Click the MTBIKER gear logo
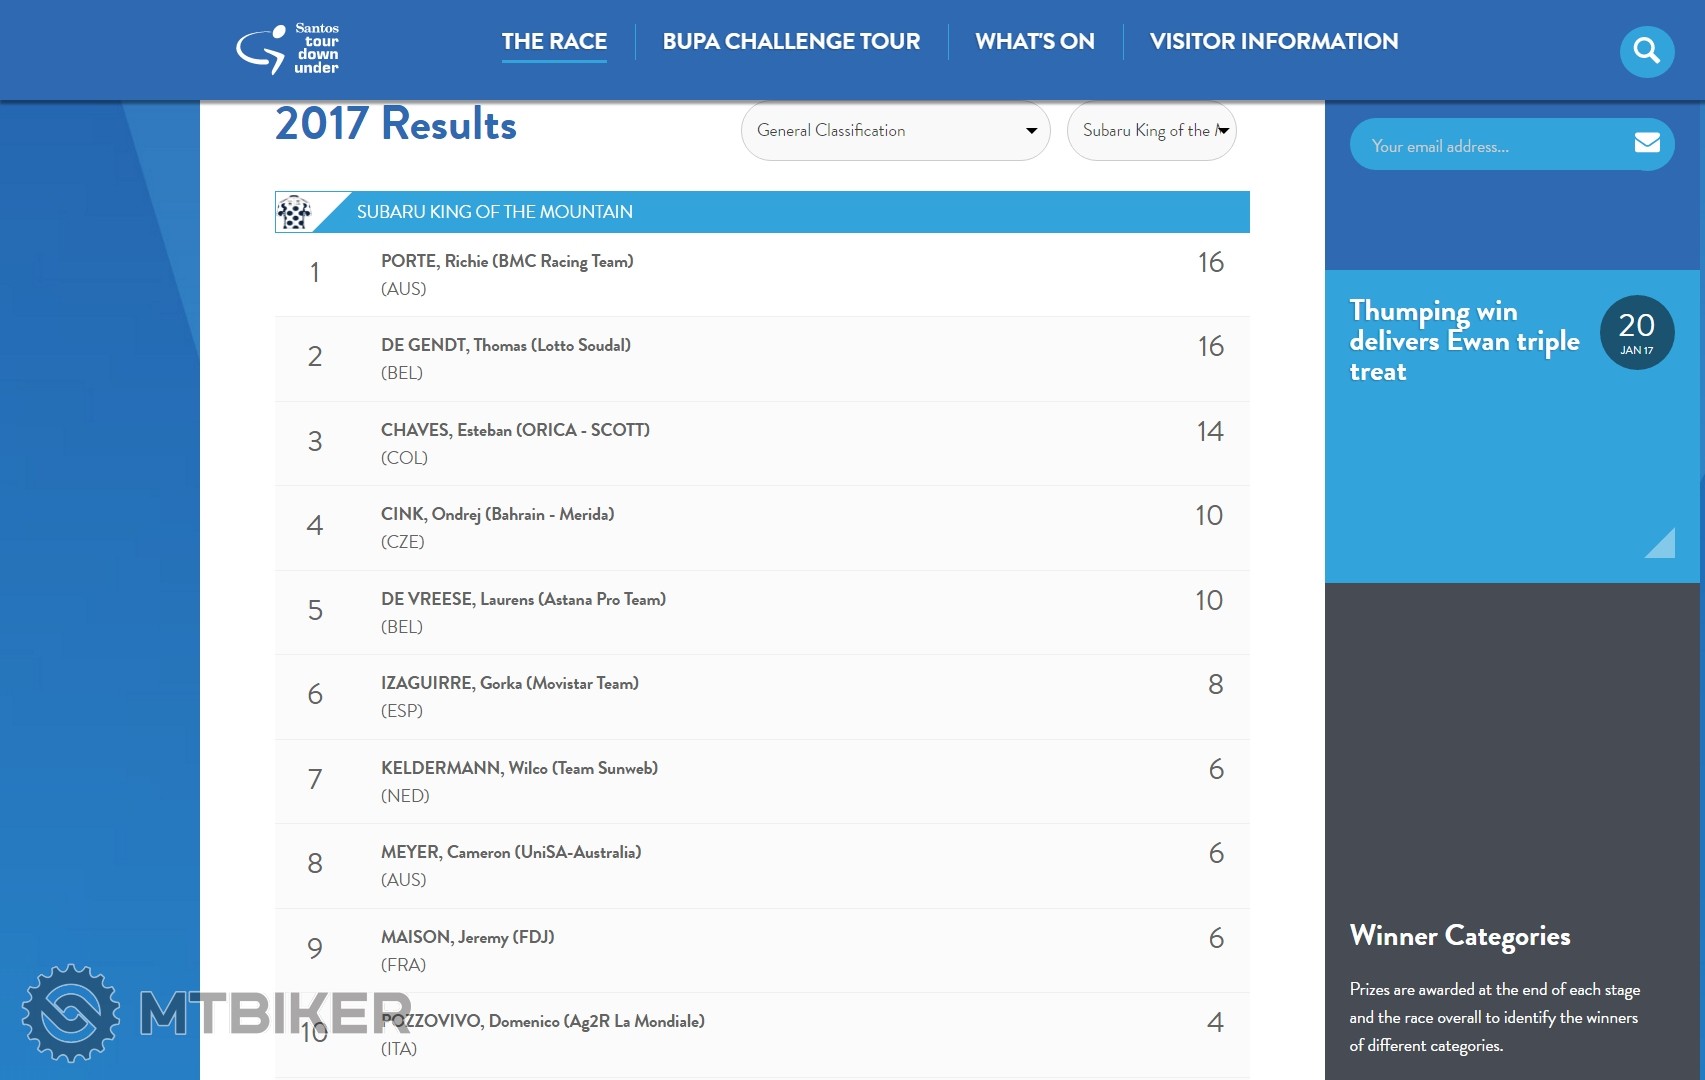The width and height of the screenshot is (1705, 1080). coord(71,1013)
